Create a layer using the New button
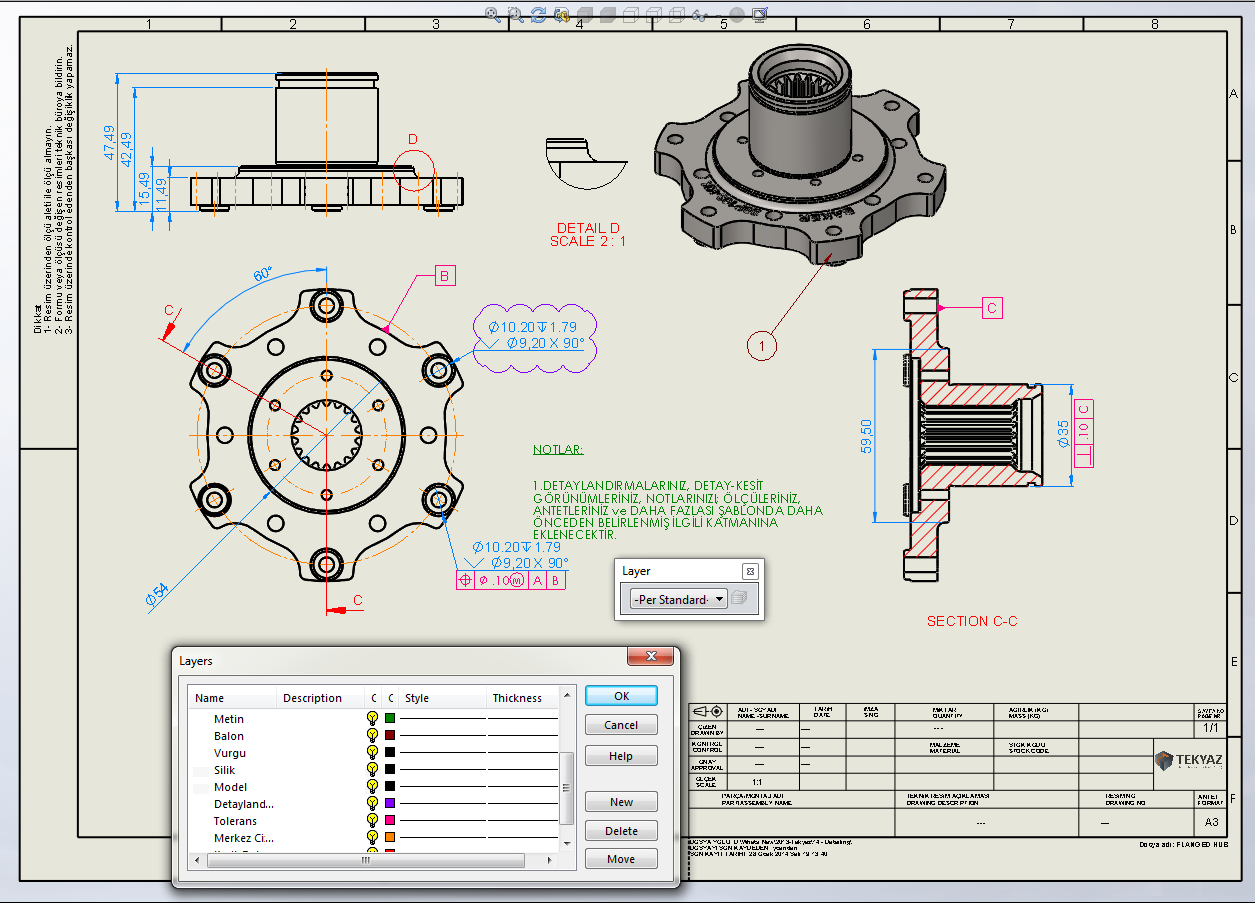 [620, 801]
